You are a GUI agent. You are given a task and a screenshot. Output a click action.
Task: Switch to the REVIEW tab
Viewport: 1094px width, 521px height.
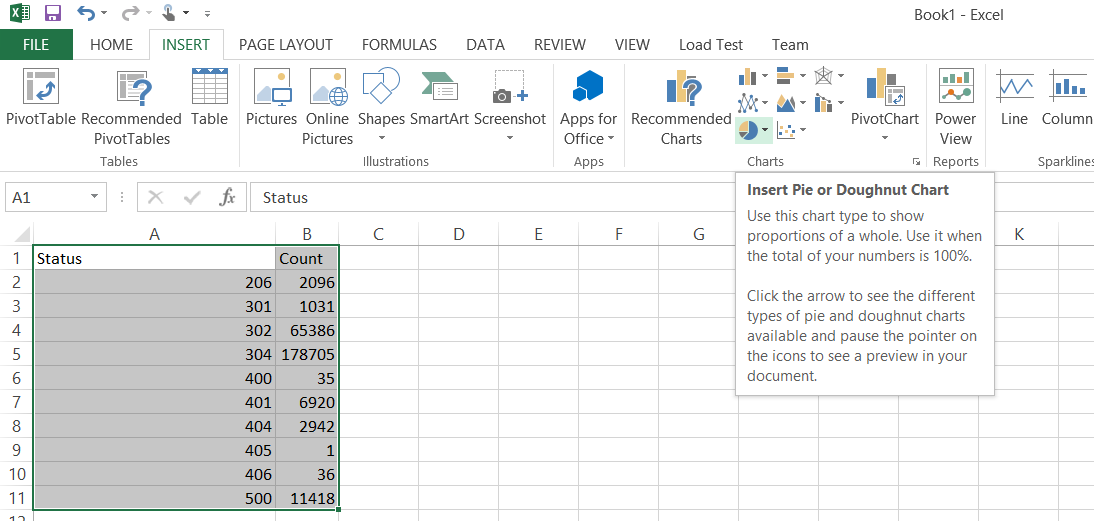(560, 45)
